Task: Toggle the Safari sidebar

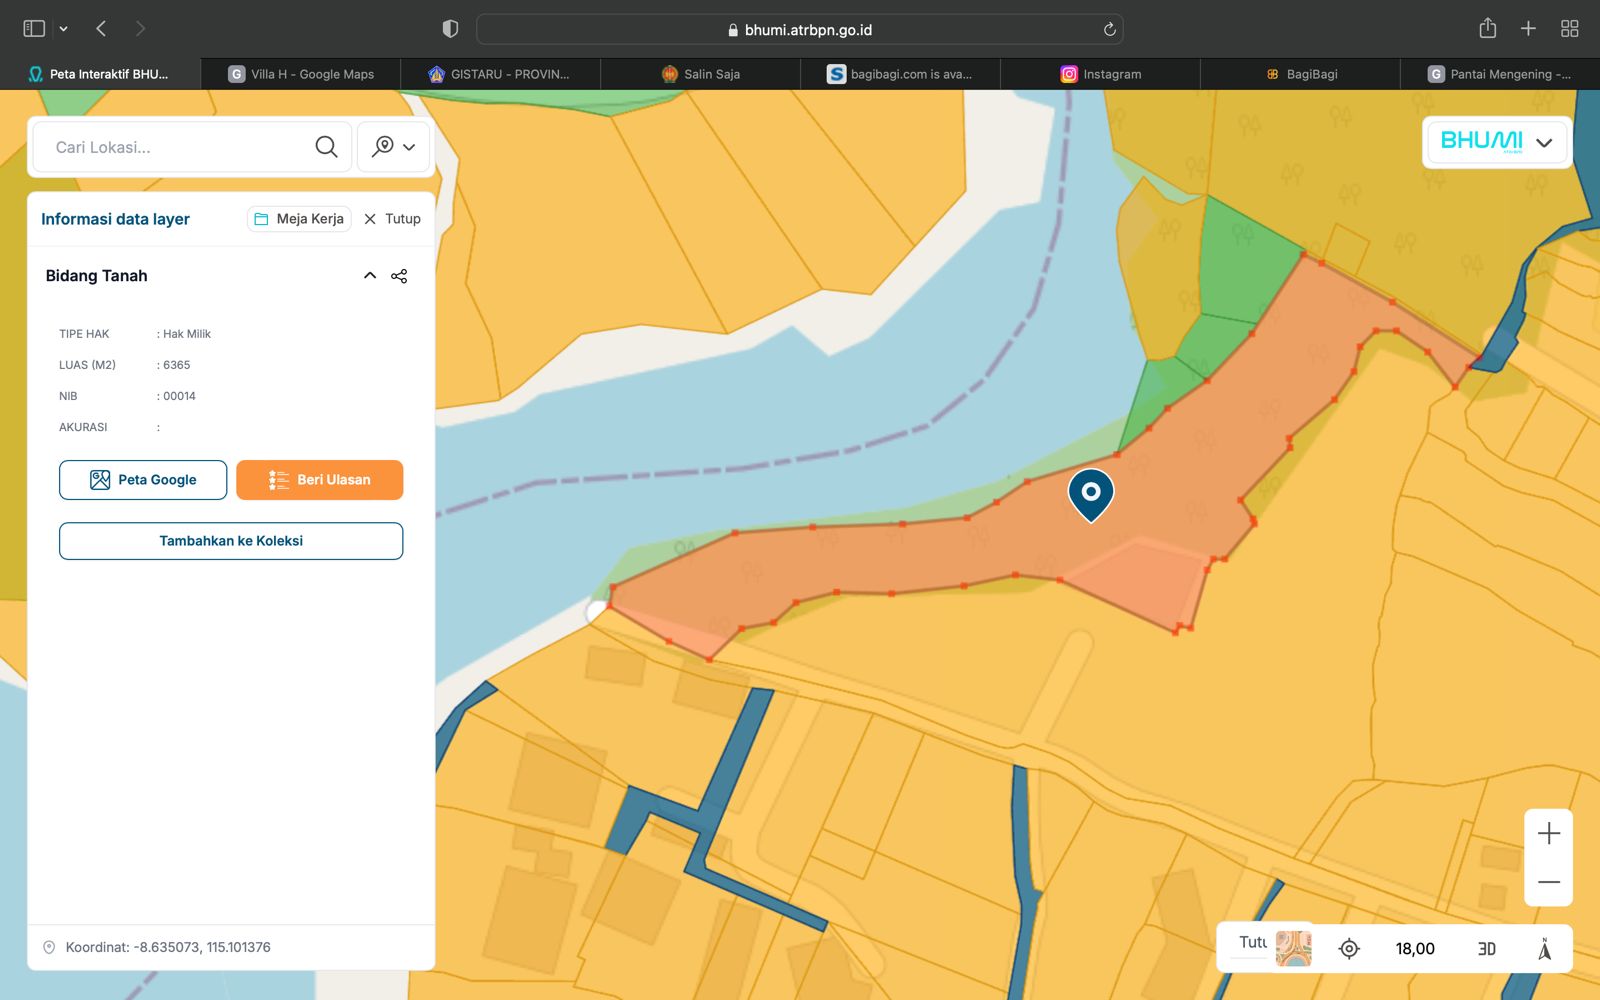Action: click(x=34, y=29)
